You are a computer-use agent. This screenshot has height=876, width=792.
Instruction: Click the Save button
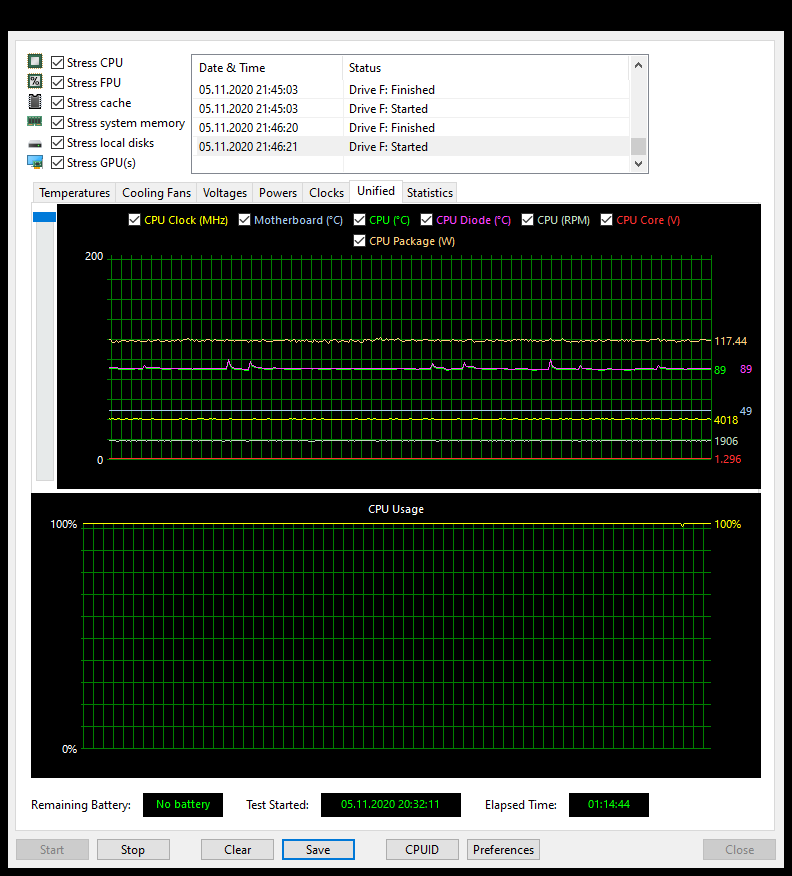[318, 849]
